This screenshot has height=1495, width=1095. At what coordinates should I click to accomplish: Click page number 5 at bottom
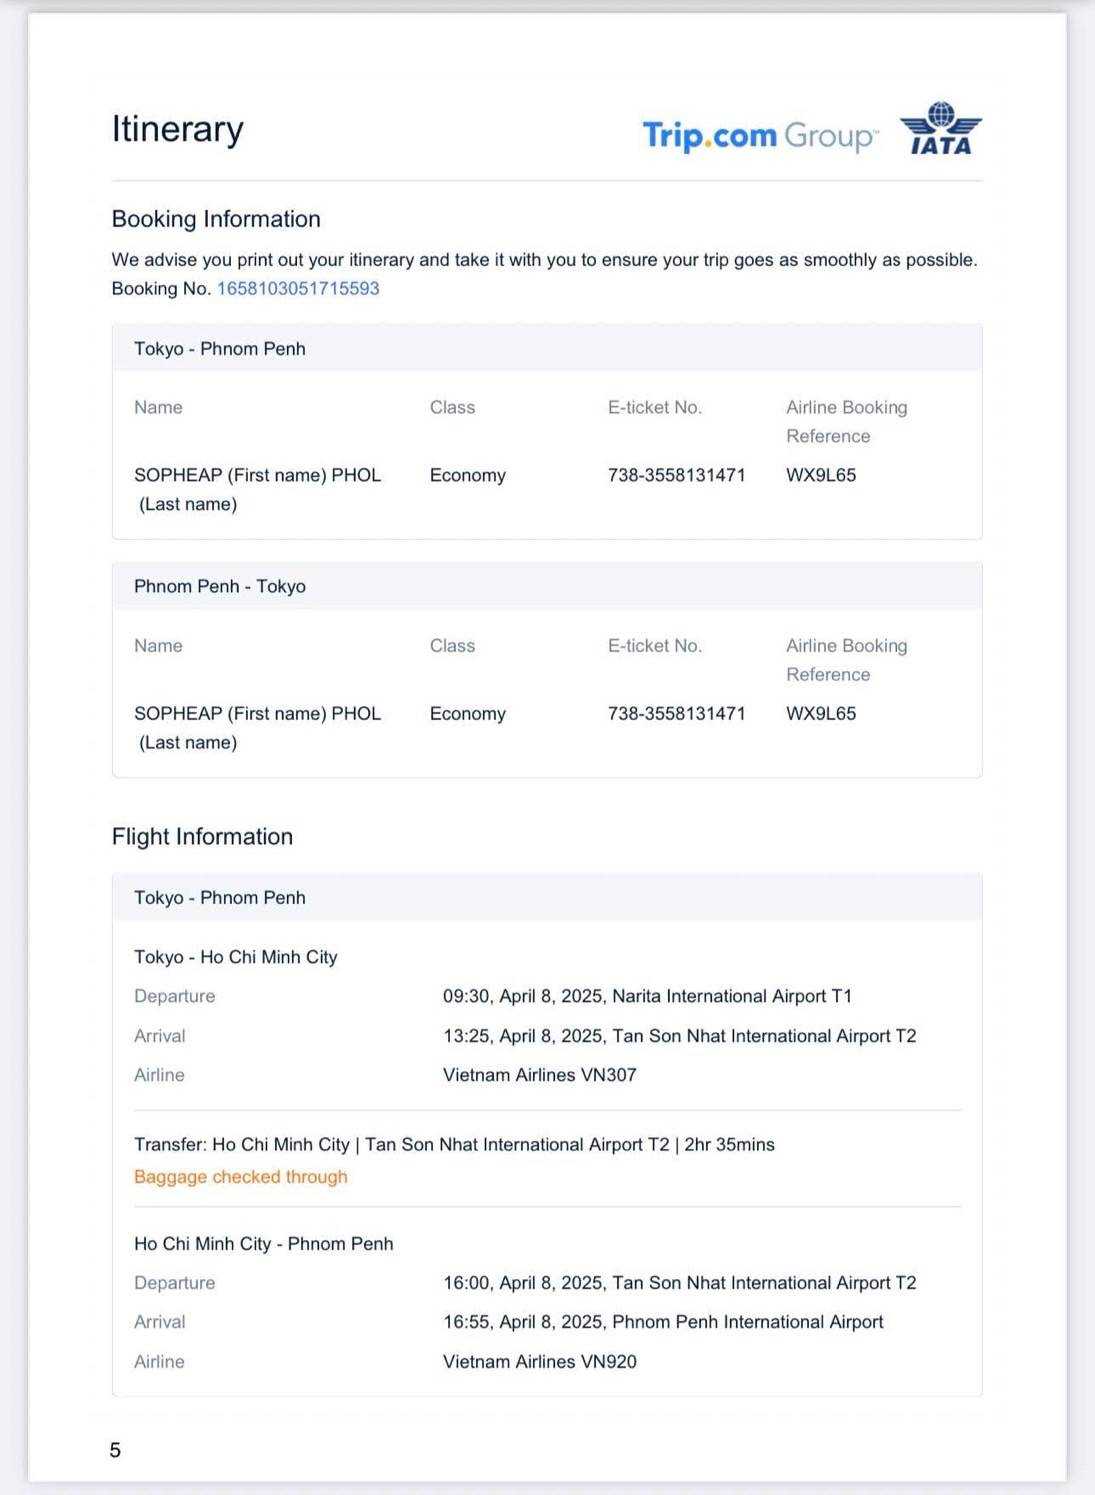[115, 1451]
